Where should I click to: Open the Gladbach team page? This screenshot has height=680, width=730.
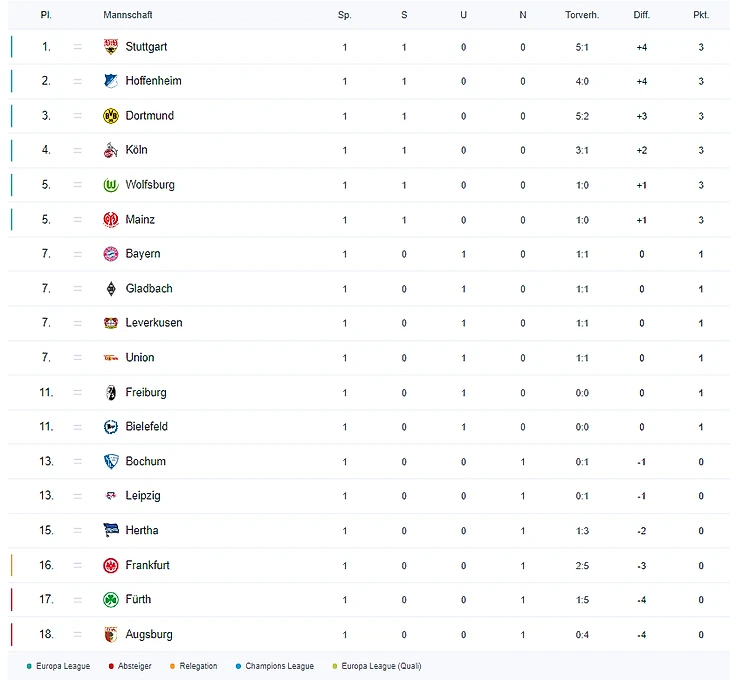149,288
